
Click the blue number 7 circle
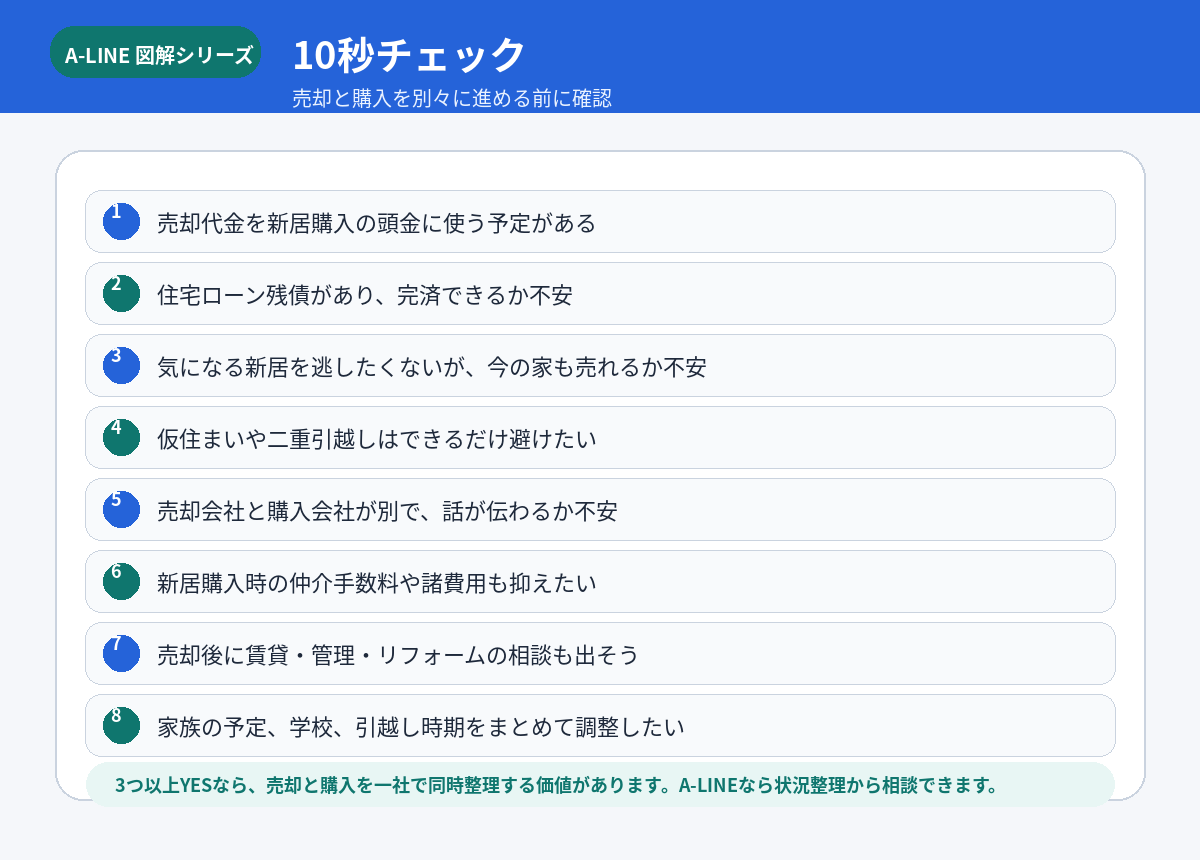[x=121, y=654]
